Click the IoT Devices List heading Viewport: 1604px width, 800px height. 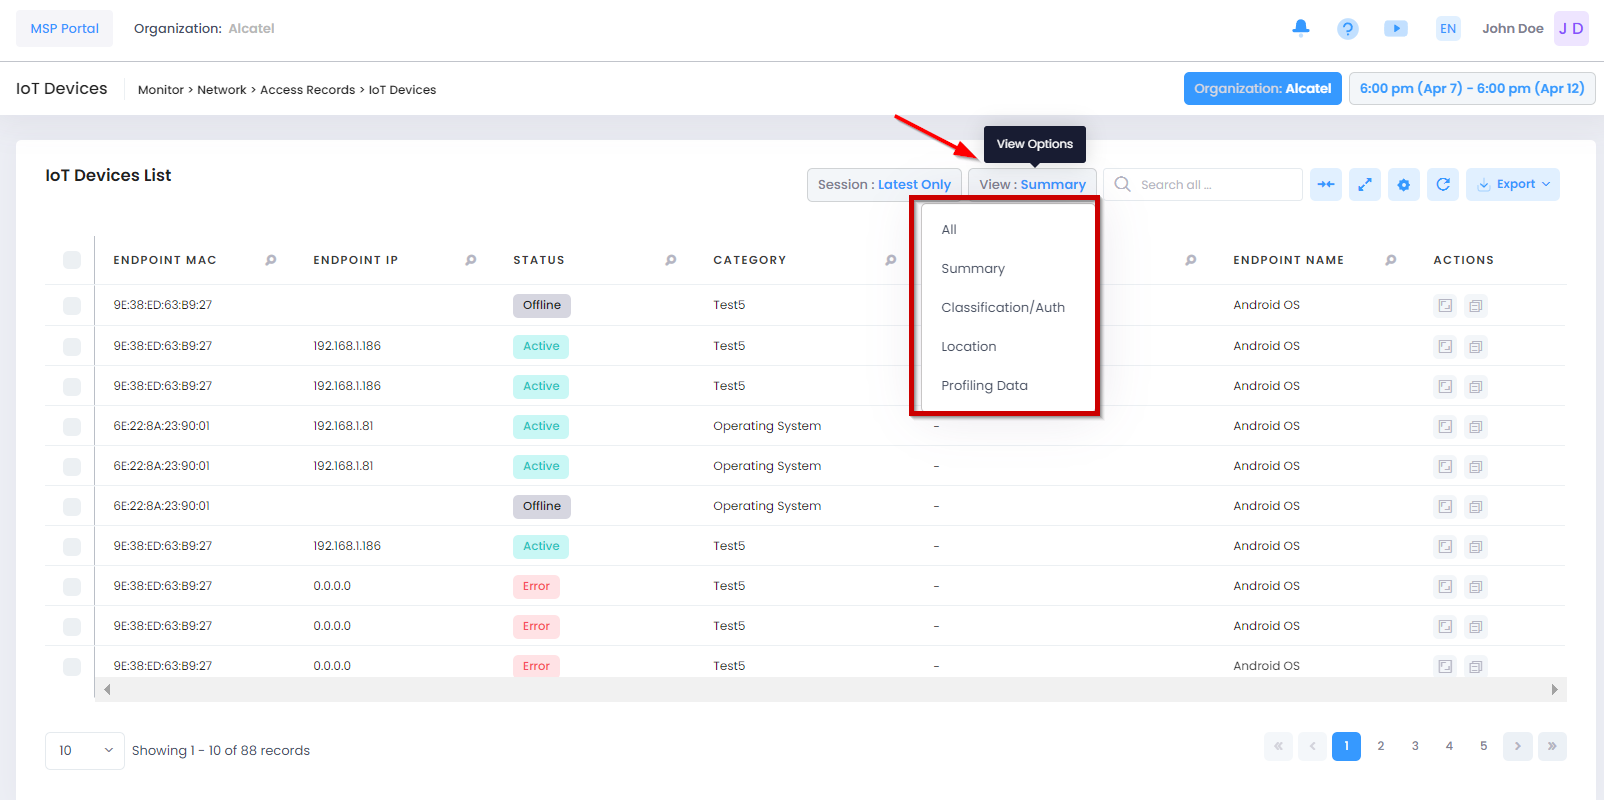pos(108,175)
